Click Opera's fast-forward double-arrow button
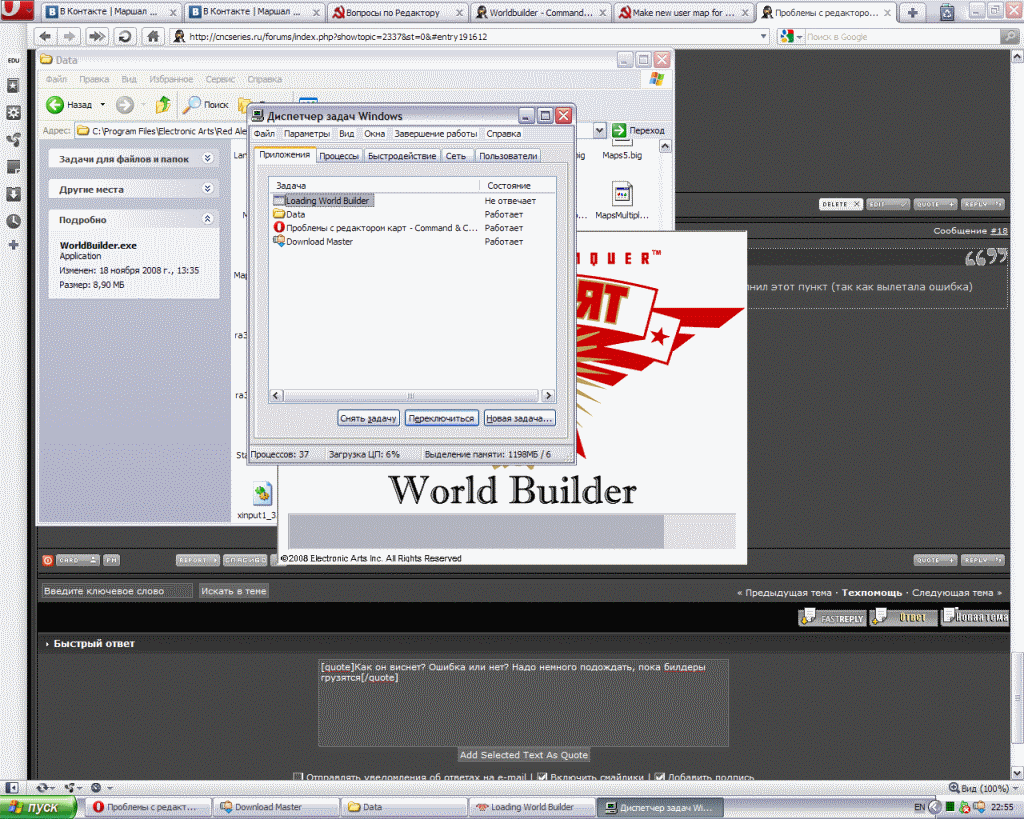1024x819 pixels. [x=97, y=37]
